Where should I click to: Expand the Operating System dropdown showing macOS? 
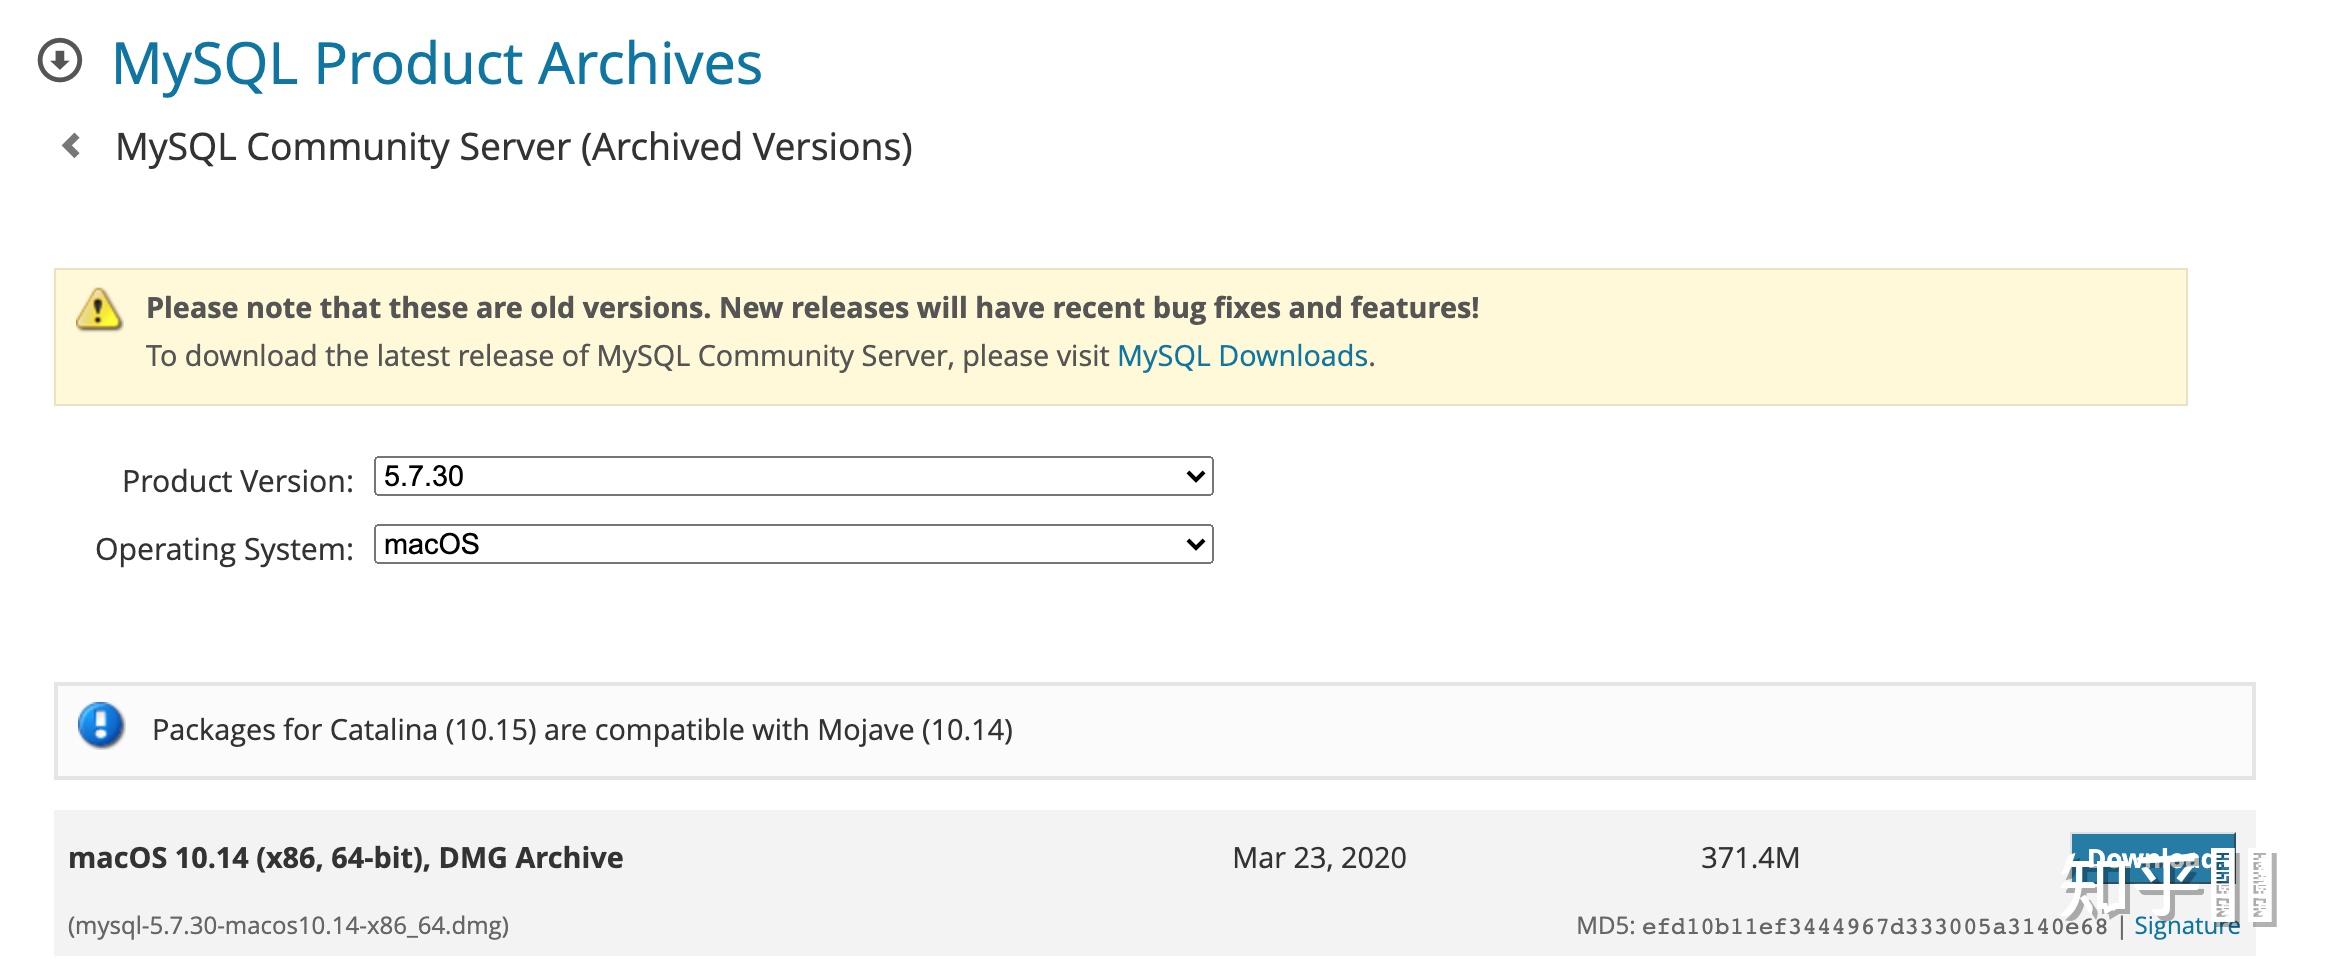tap(793, 544)
